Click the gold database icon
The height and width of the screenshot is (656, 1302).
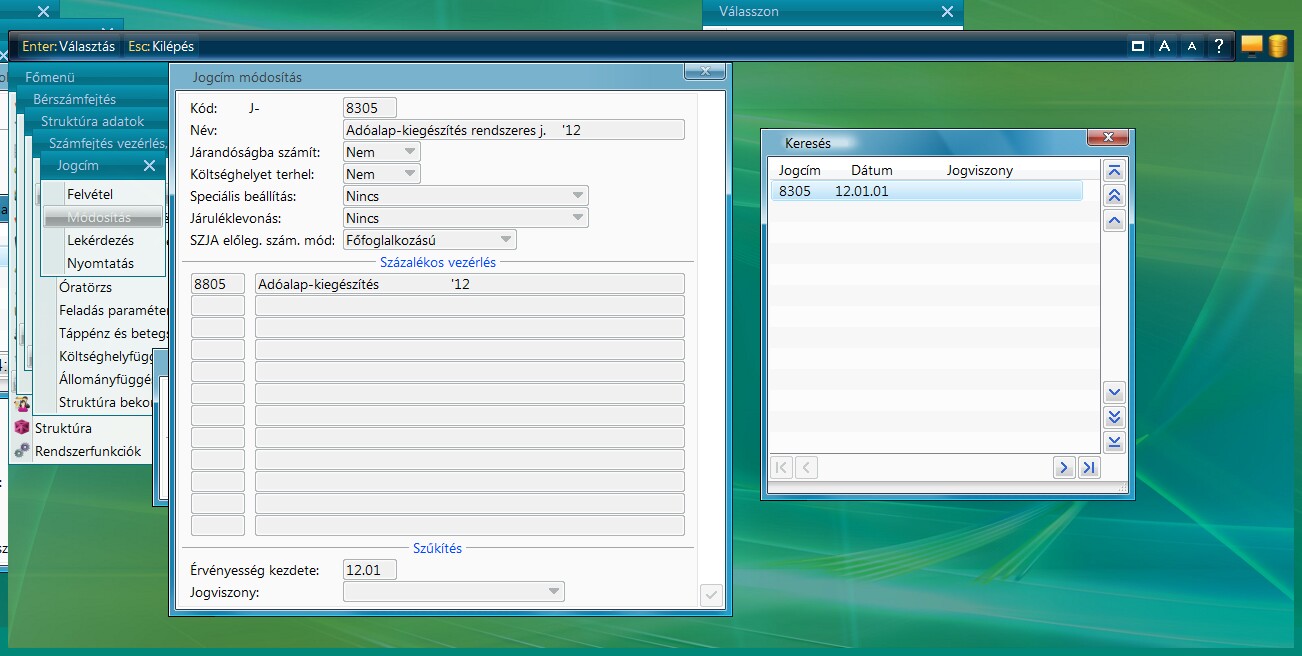1278,46
